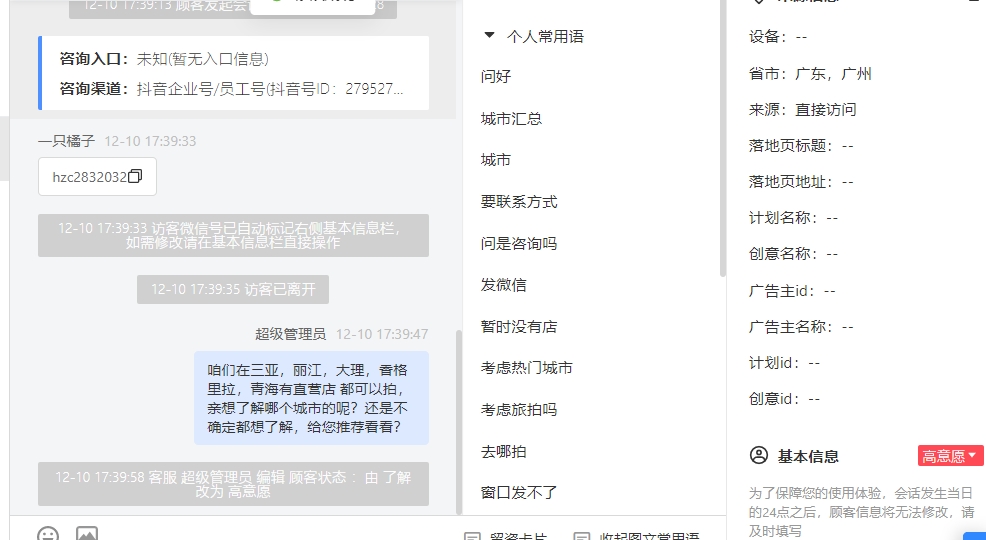Click the 来源 直接访问 field

coord(802,110)
